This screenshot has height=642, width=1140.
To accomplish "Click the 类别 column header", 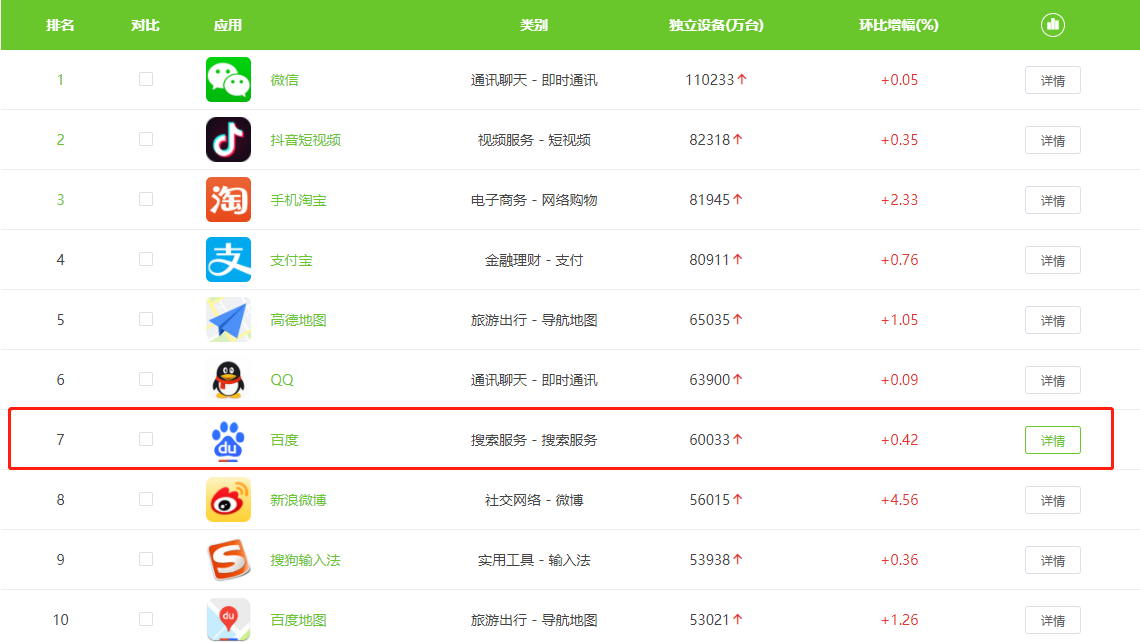I will pos(534,25).
